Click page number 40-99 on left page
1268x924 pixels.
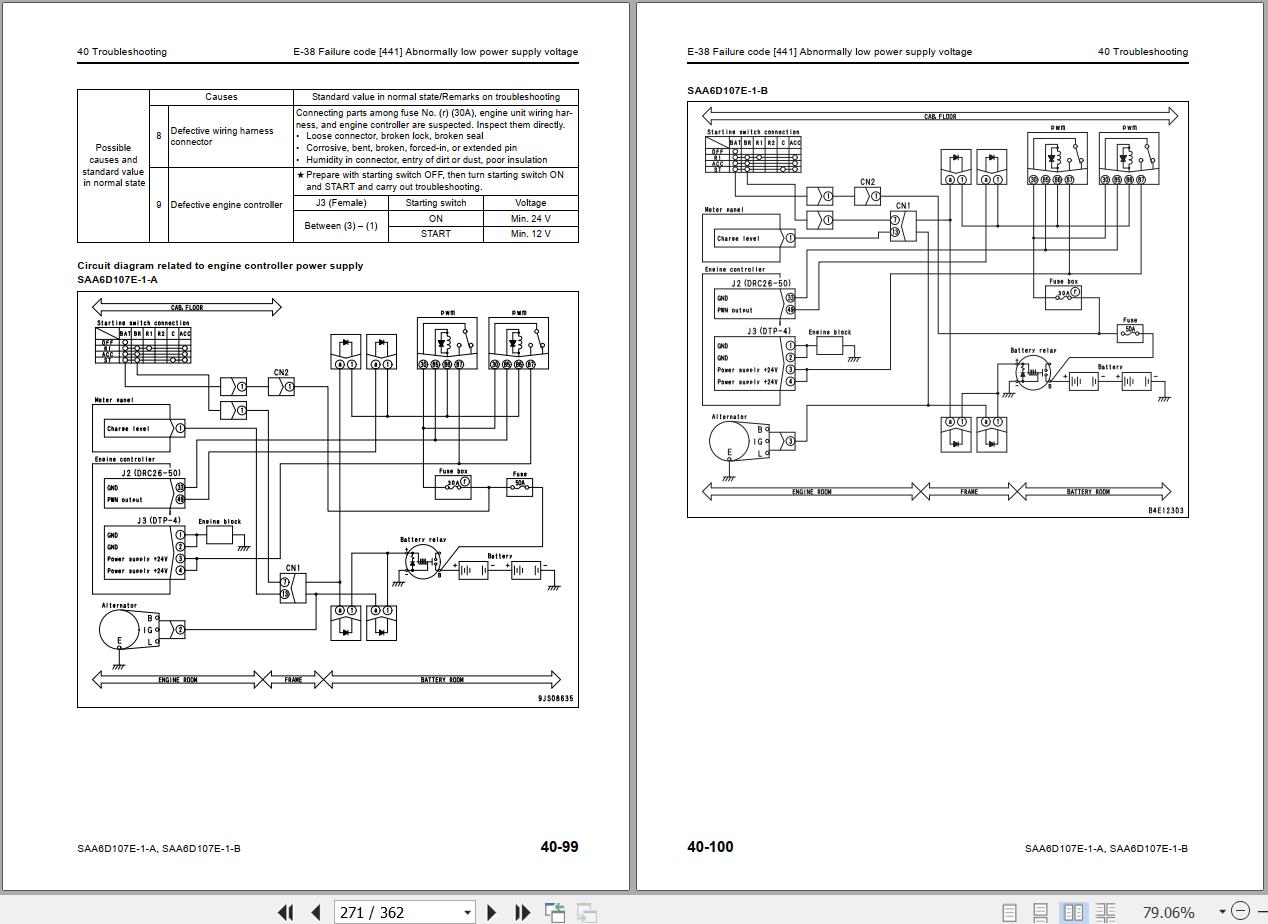click(559, 847)
